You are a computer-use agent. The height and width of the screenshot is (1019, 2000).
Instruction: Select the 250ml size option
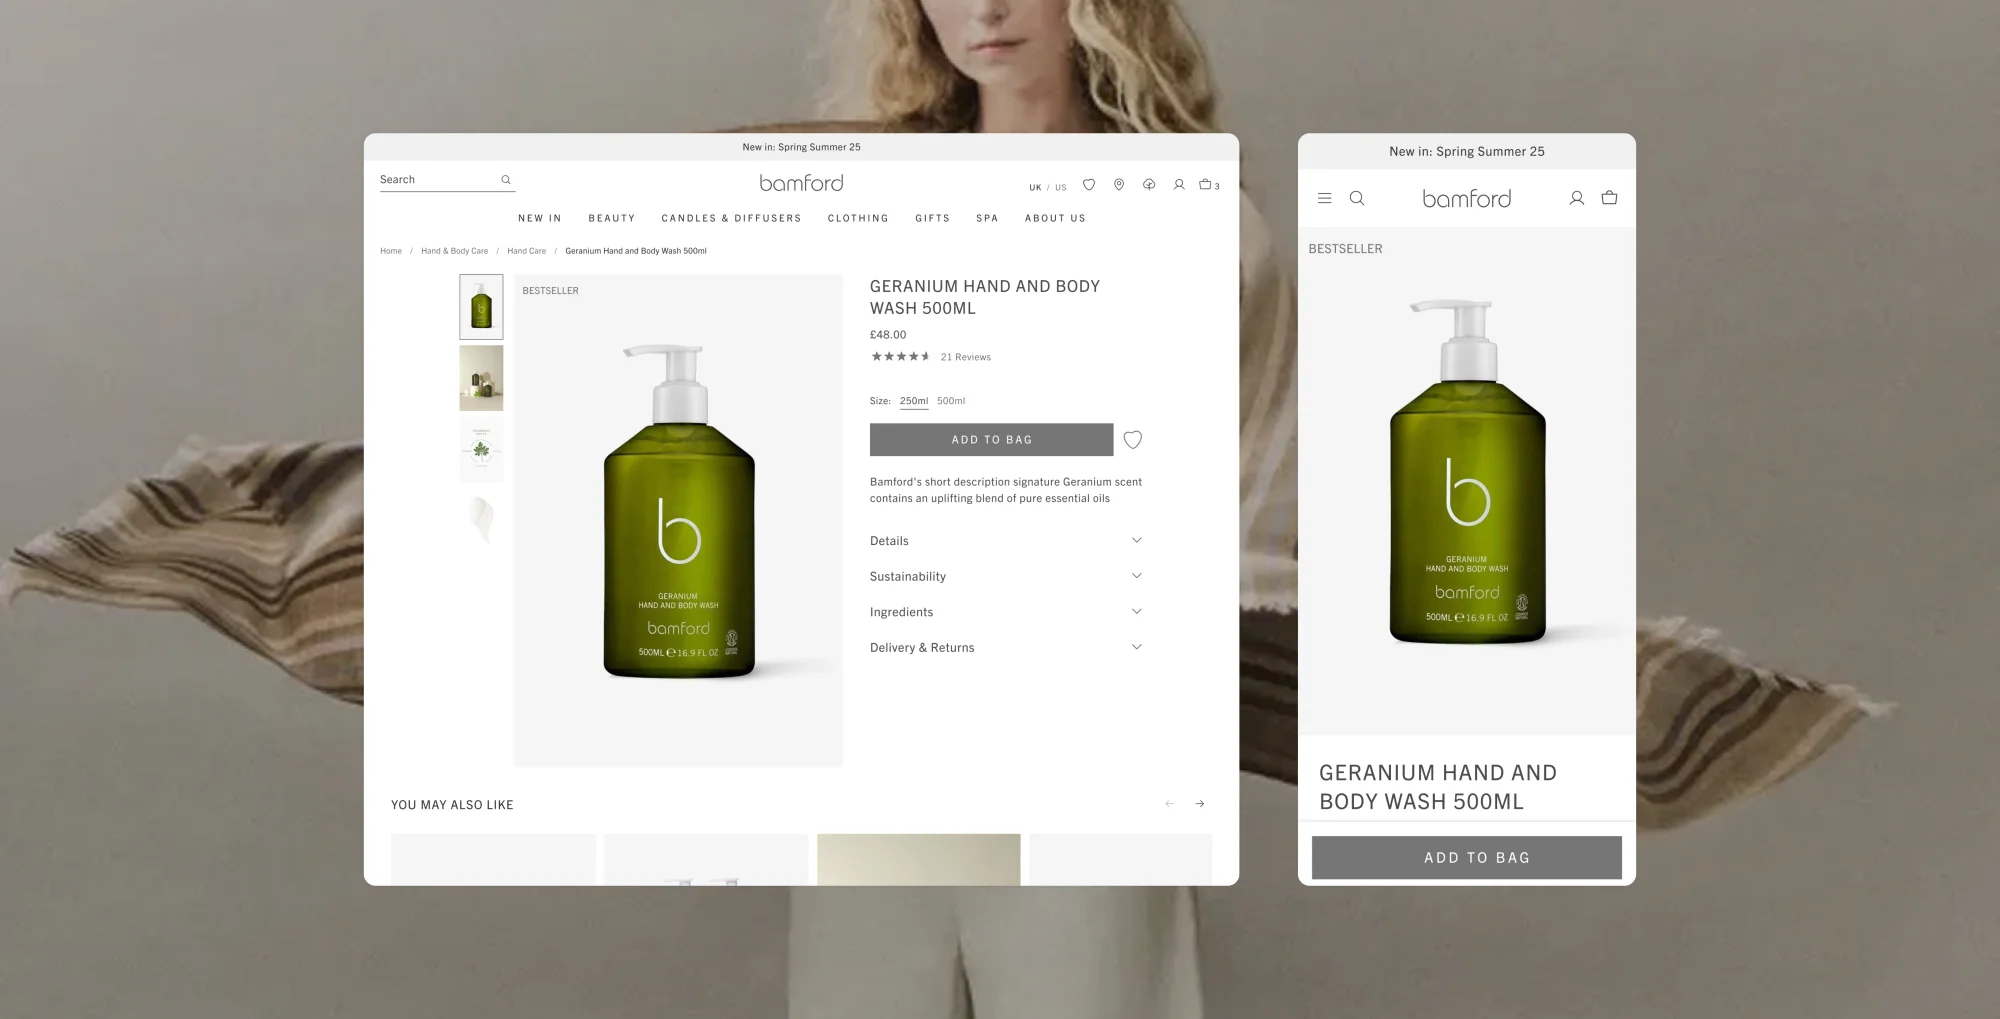point(913,400)
